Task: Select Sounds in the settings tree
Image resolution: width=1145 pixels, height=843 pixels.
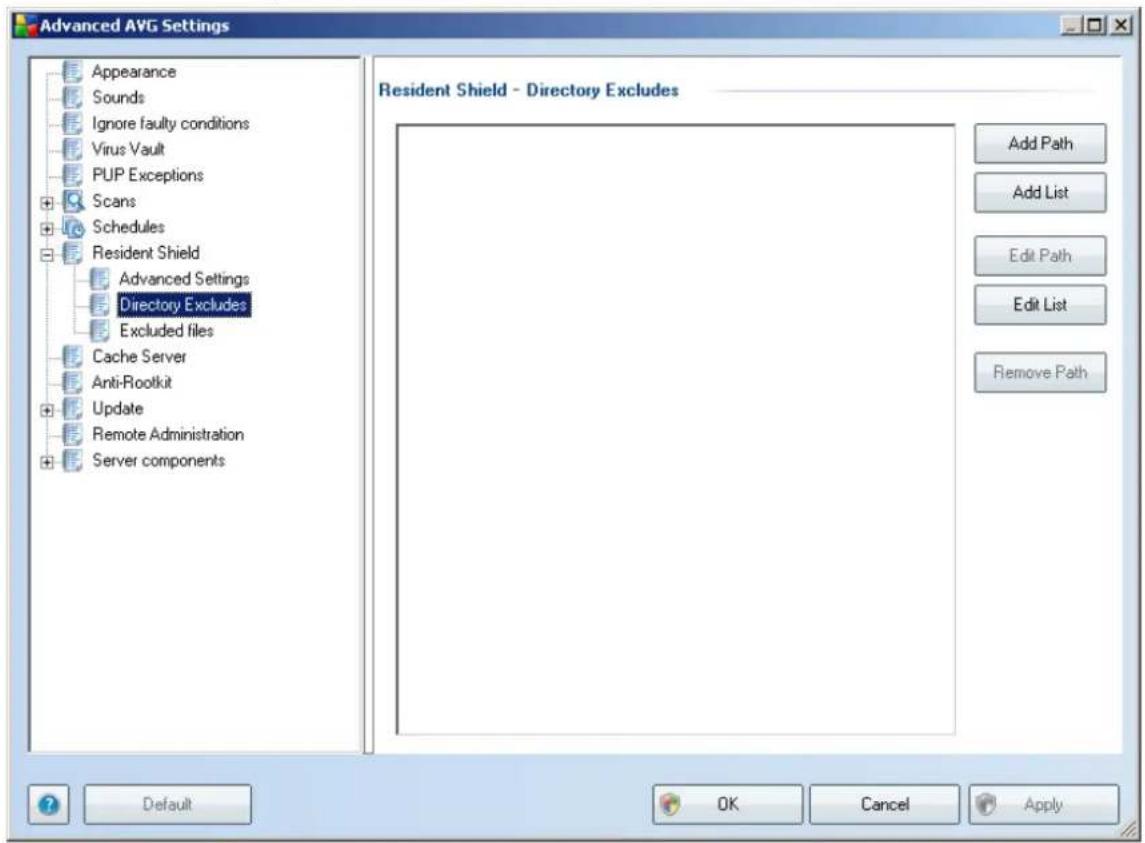Action: tap(118, 97)
